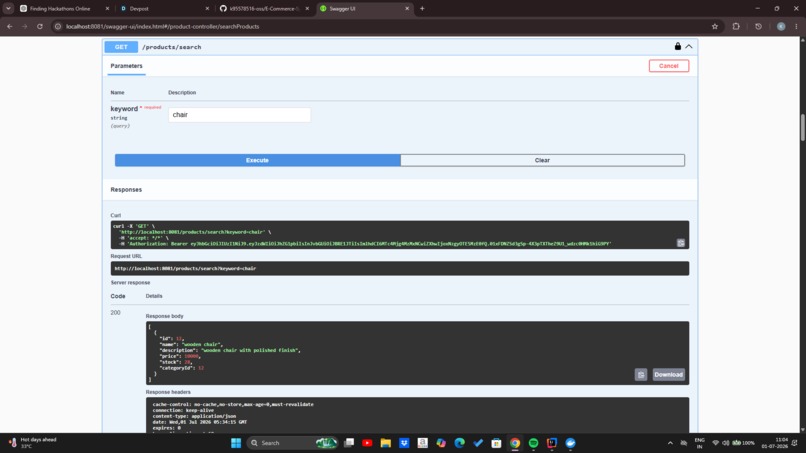Open the history icon in the browser toolbar
This screenshot has height=453, width=806.
point(758,26)
